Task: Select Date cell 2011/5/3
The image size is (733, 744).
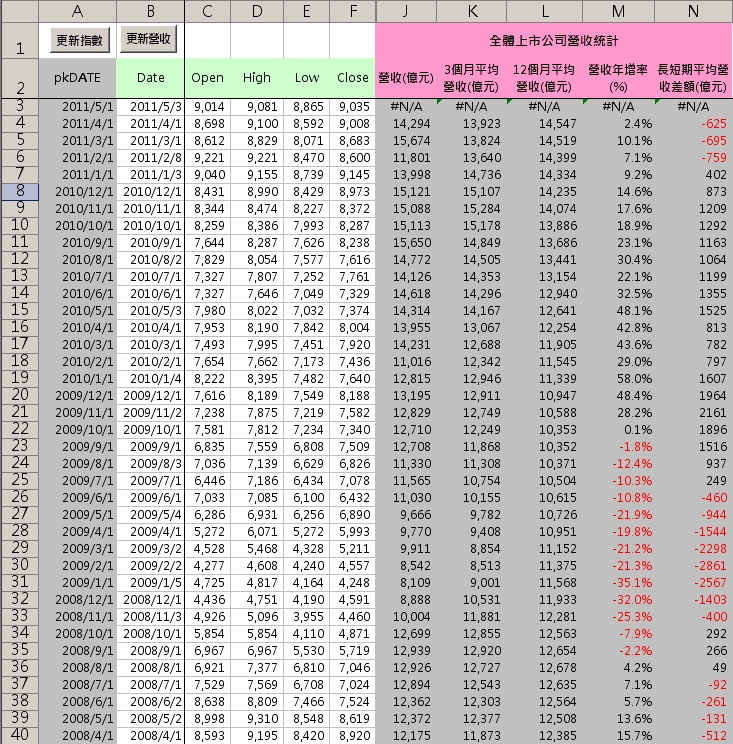Action: click(150, 107)
